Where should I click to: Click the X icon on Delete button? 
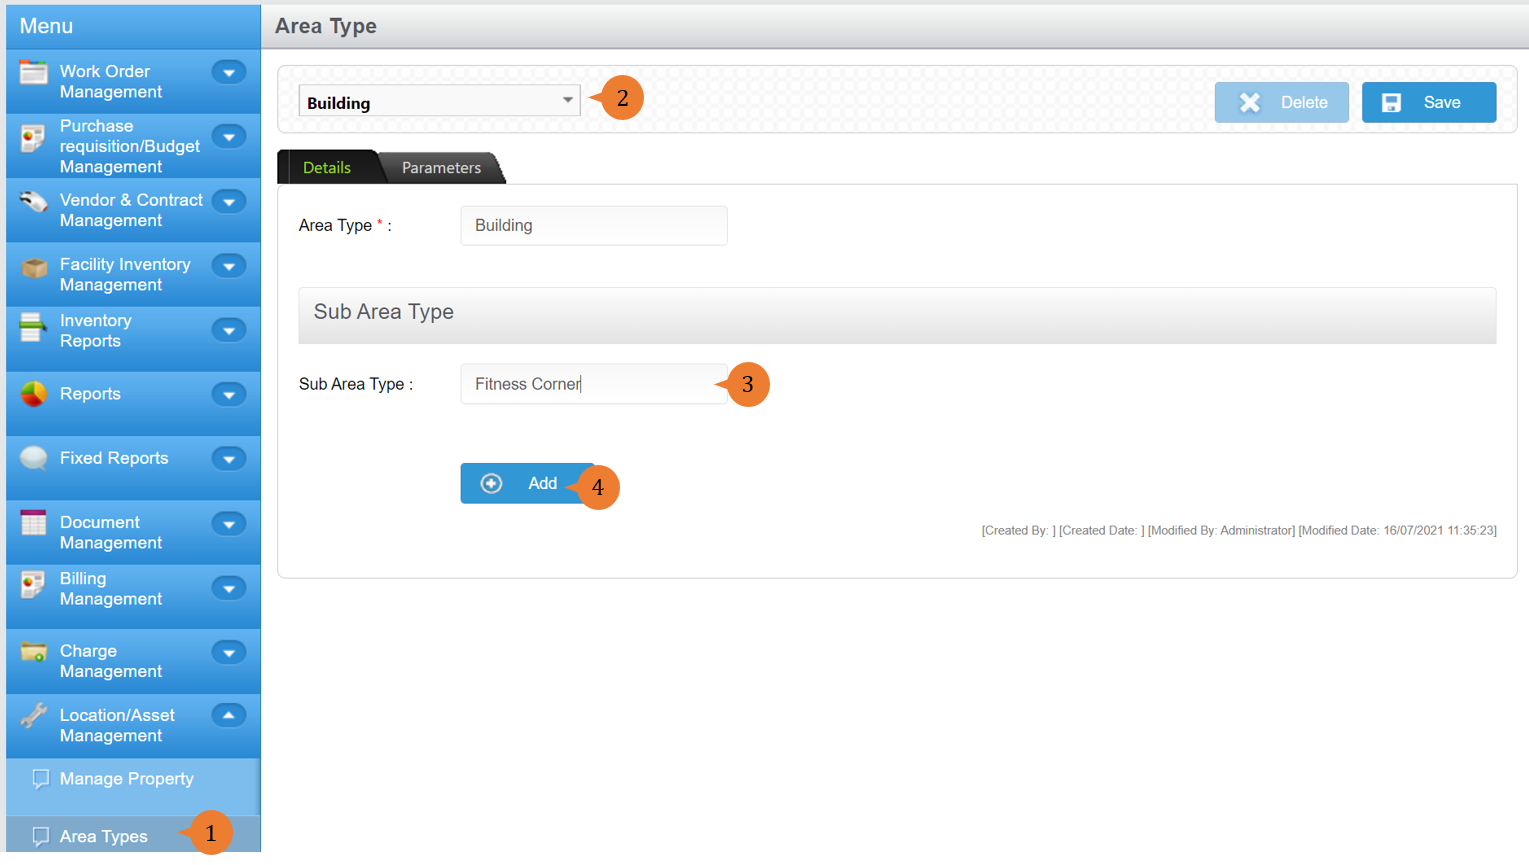1250,102
